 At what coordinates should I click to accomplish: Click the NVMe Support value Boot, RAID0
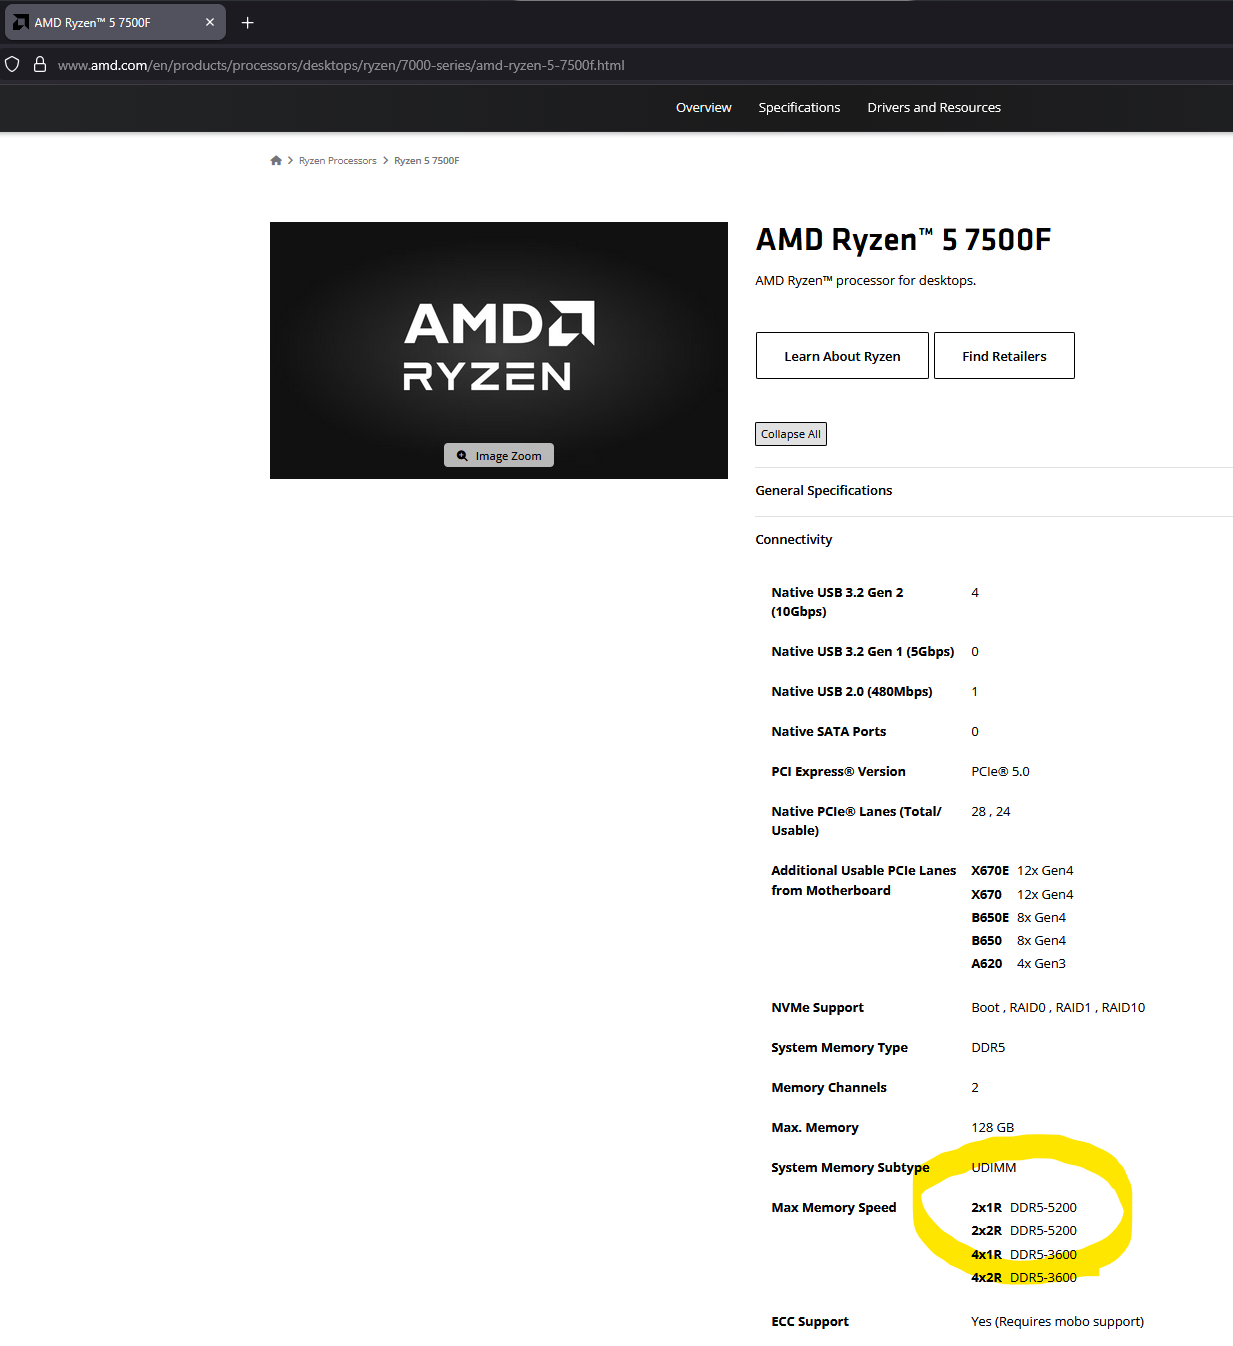tap(1058, 1007)
